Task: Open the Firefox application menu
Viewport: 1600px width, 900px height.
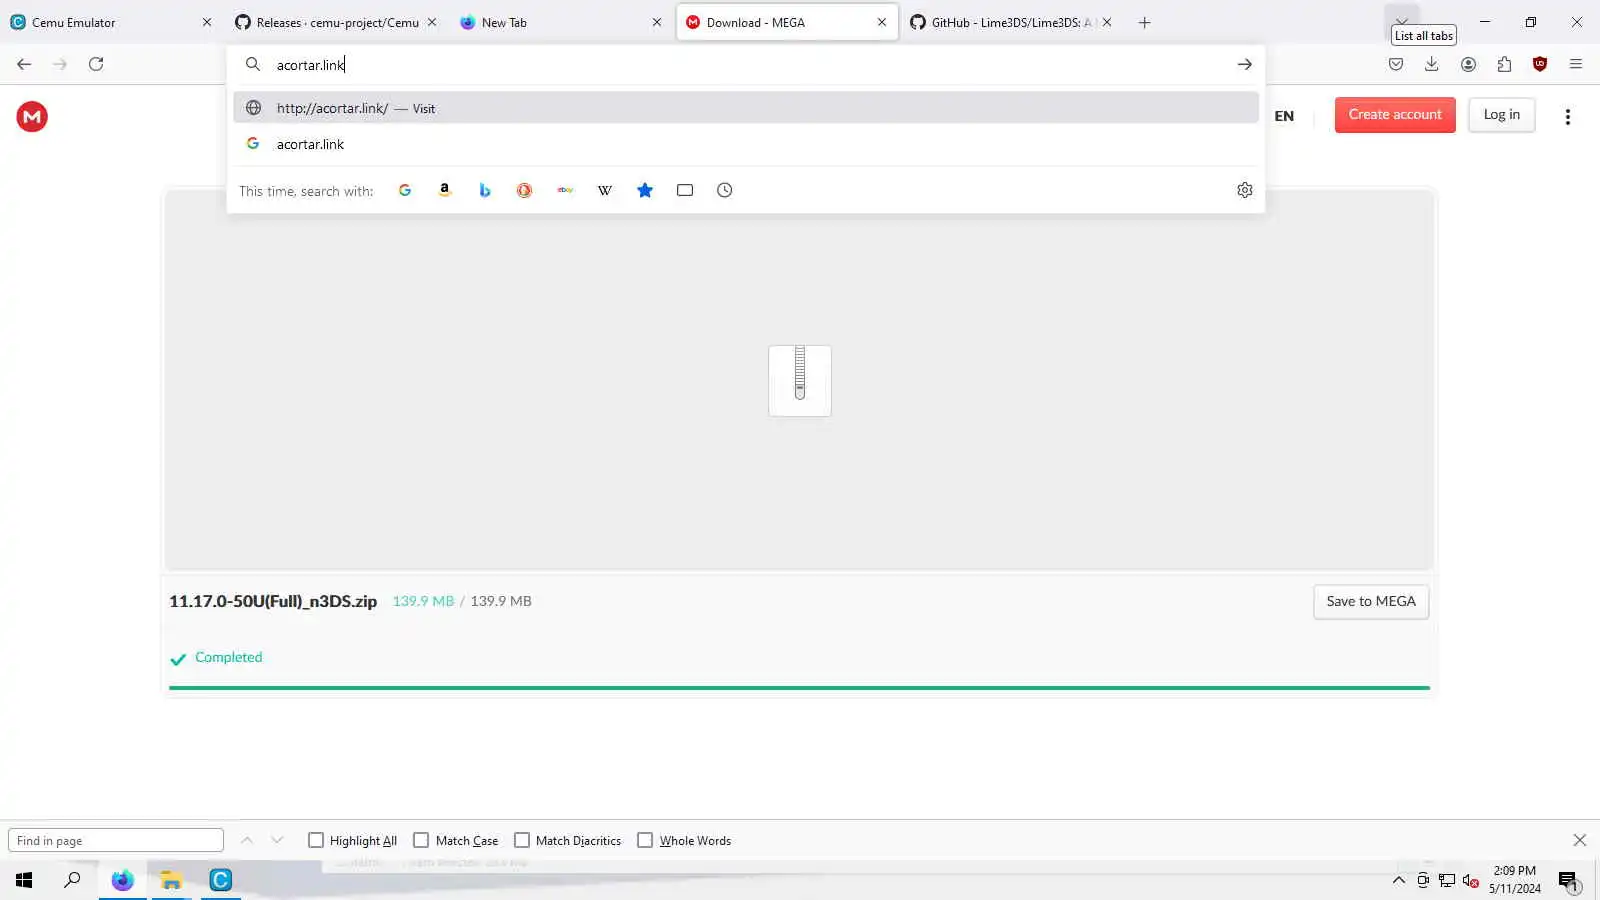Action: click(x=1576, y=64)
